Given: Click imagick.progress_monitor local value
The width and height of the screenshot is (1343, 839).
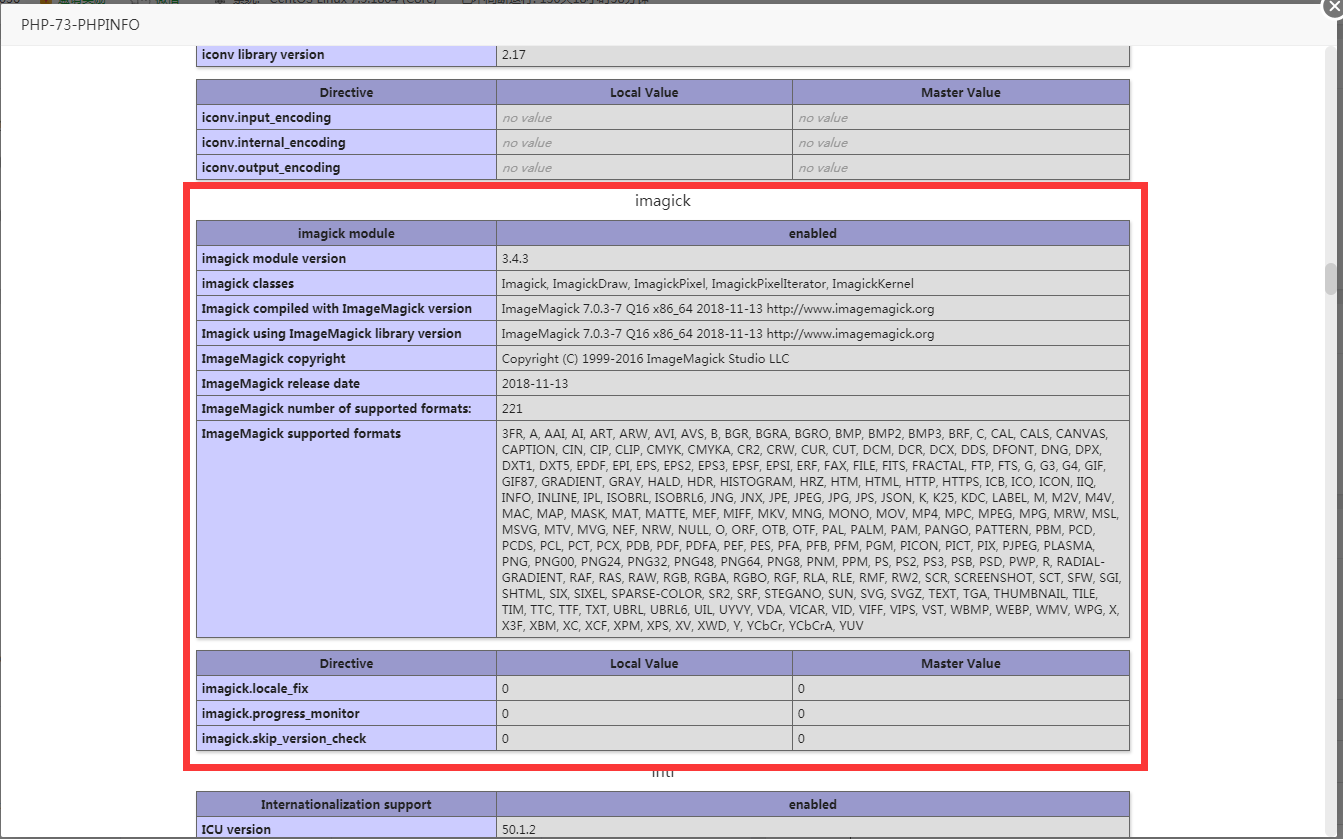Looking at the screenshot, I should pos(506,714).
